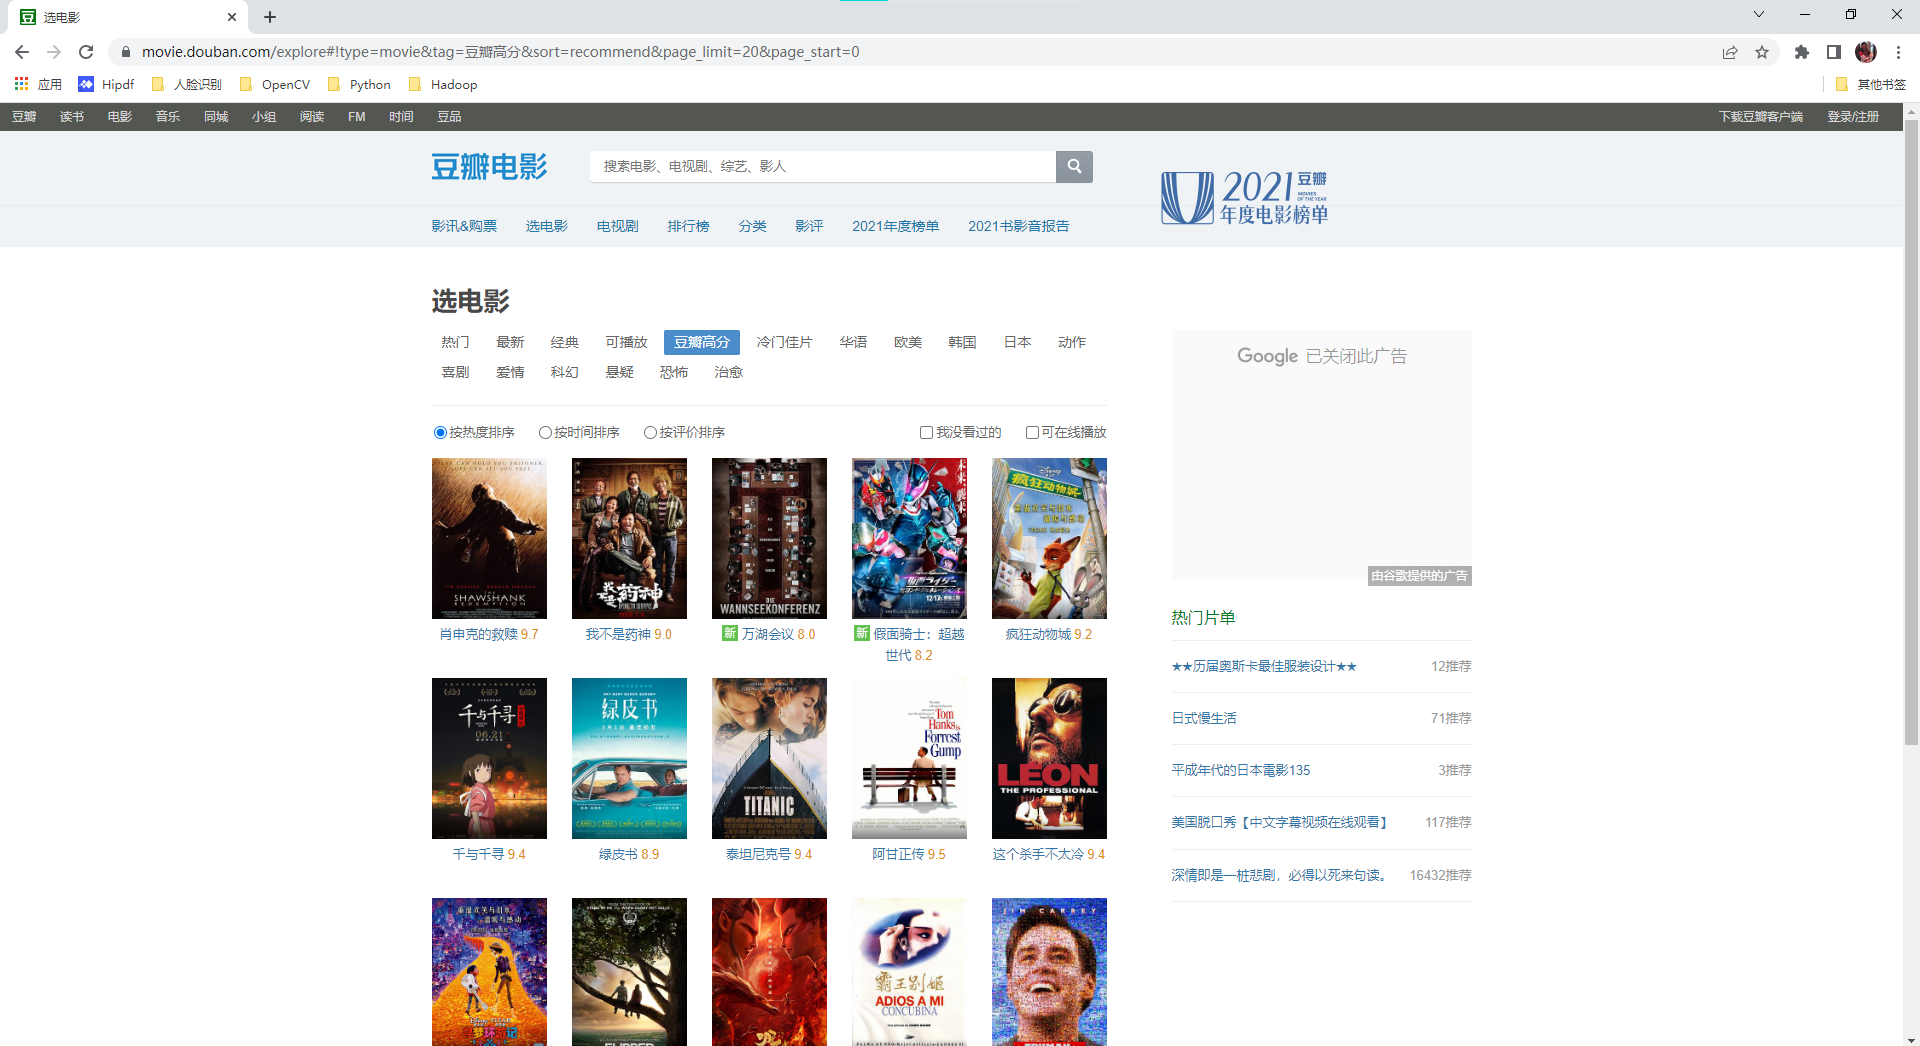Open the Python bookmark folder

tap(359, 84)
